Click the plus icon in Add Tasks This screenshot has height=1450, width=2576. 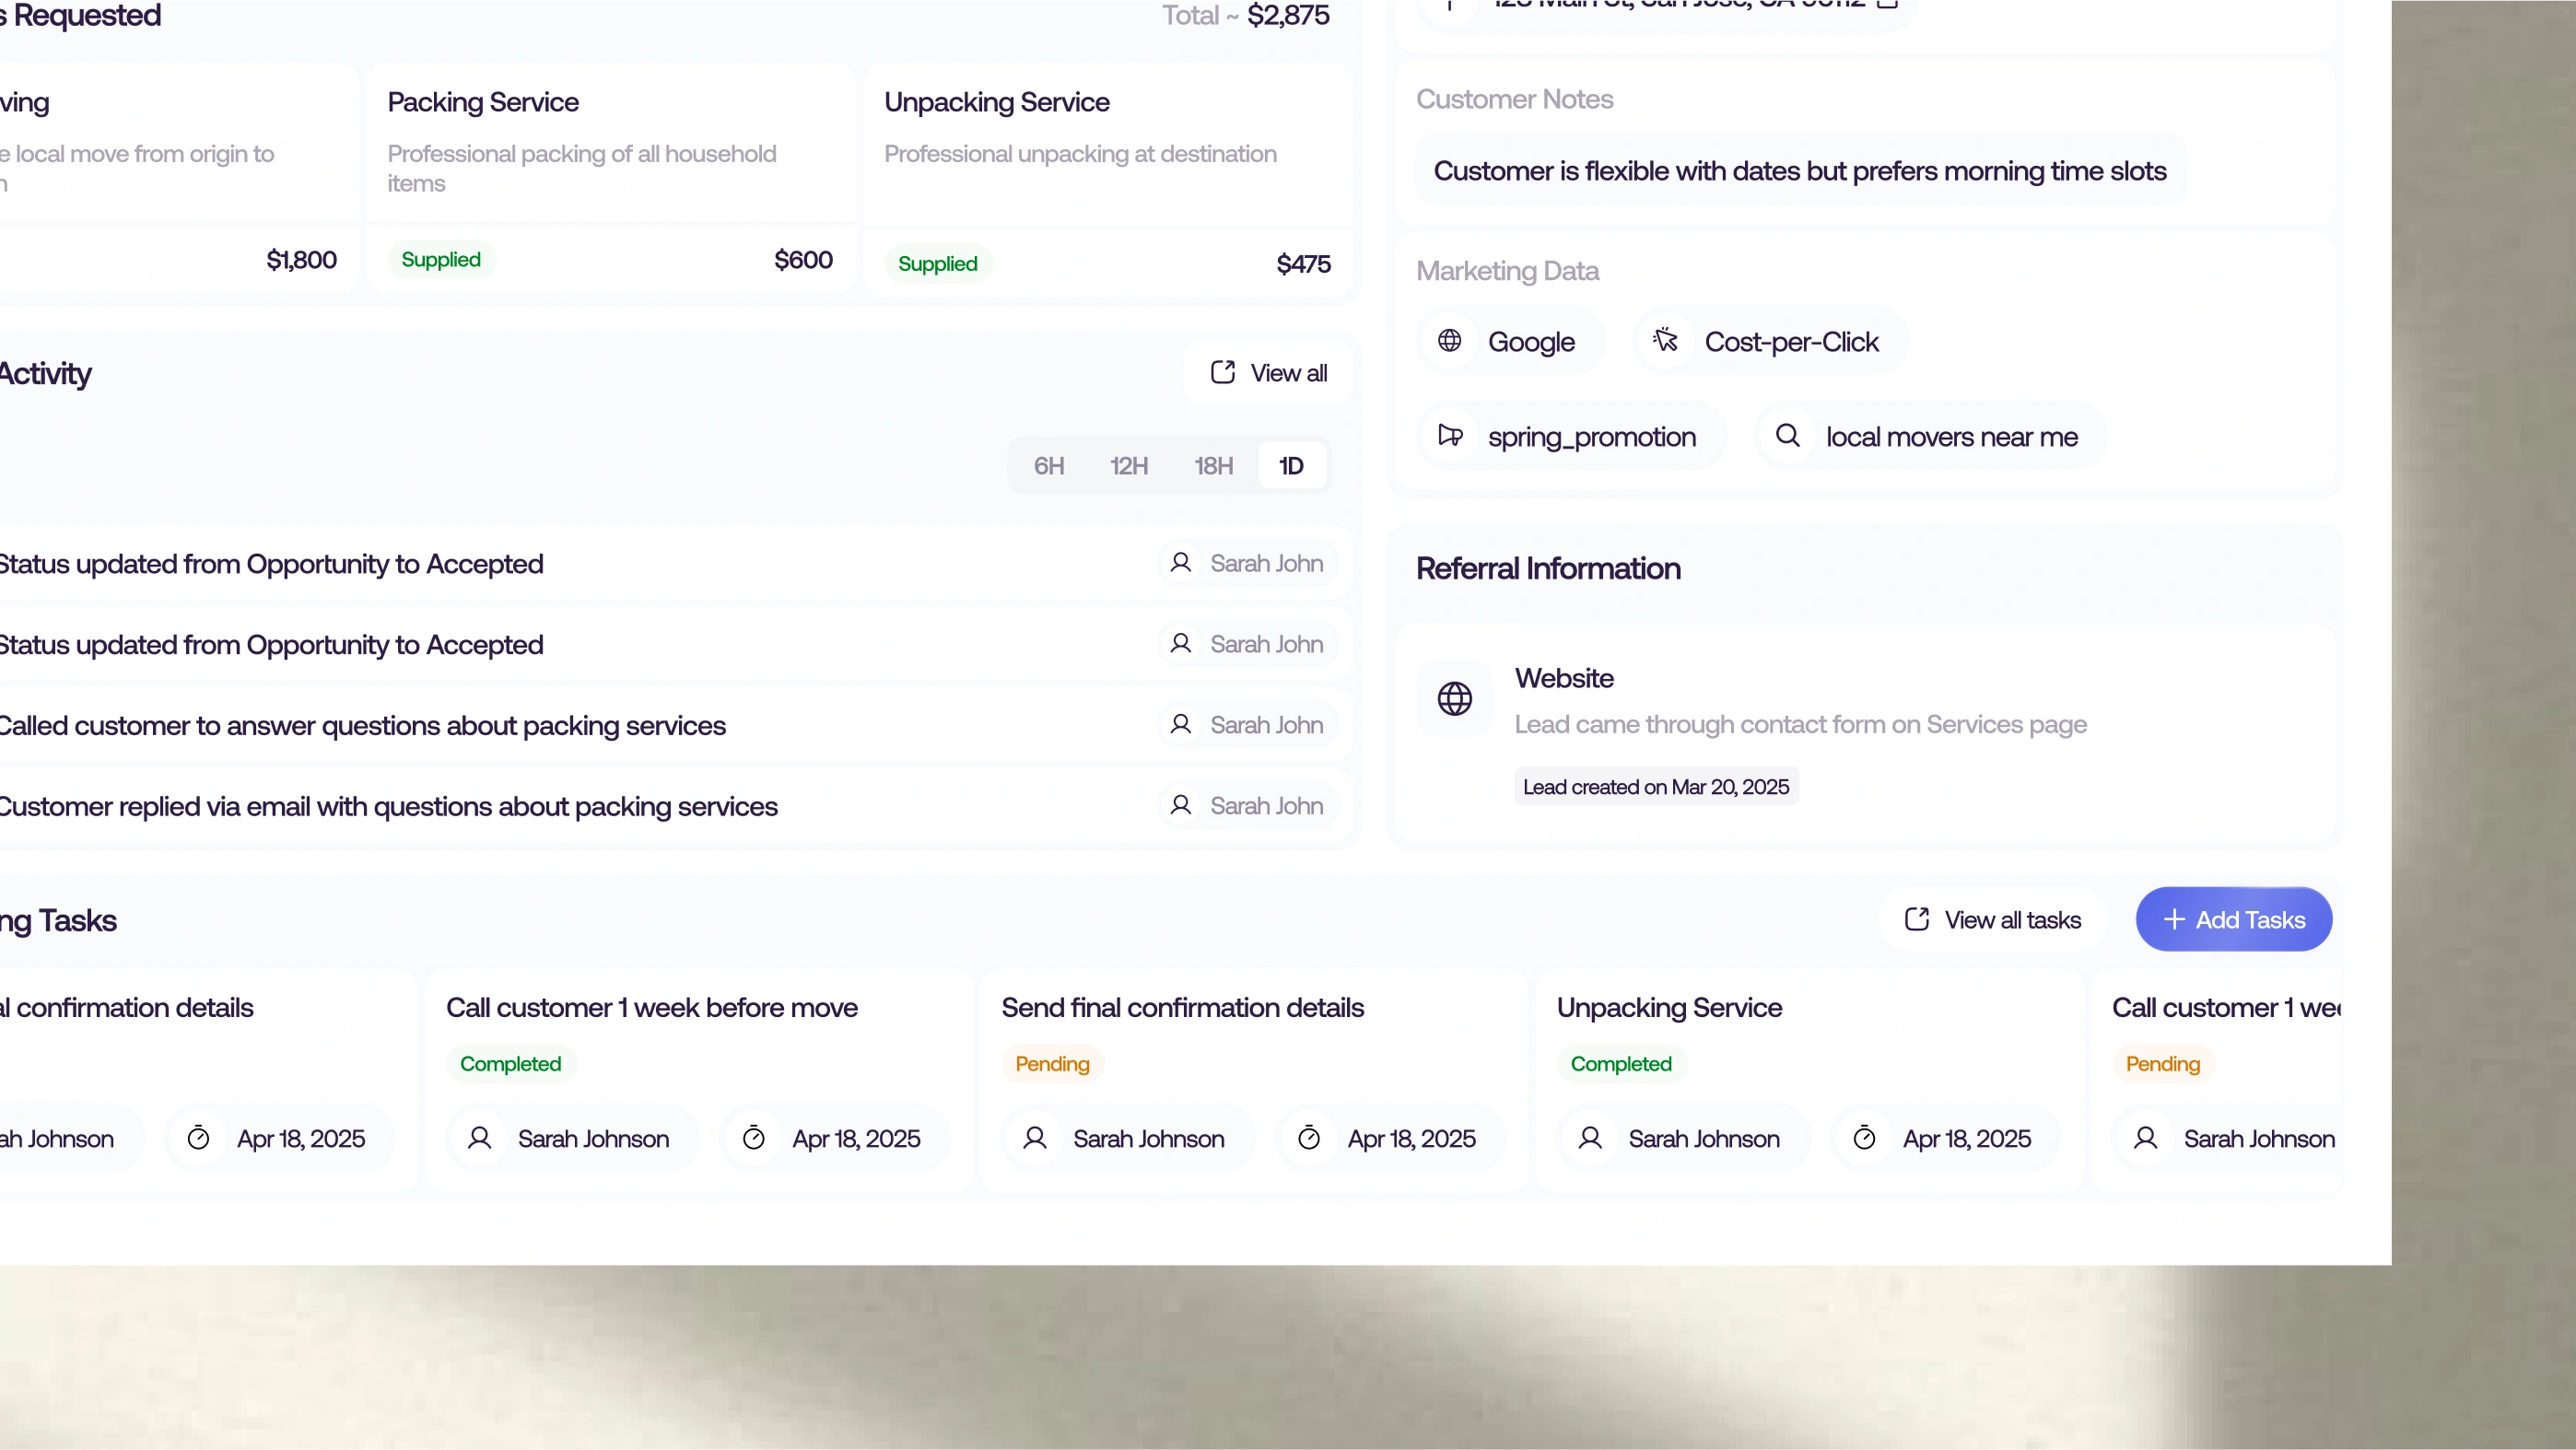pos(2173,919)
